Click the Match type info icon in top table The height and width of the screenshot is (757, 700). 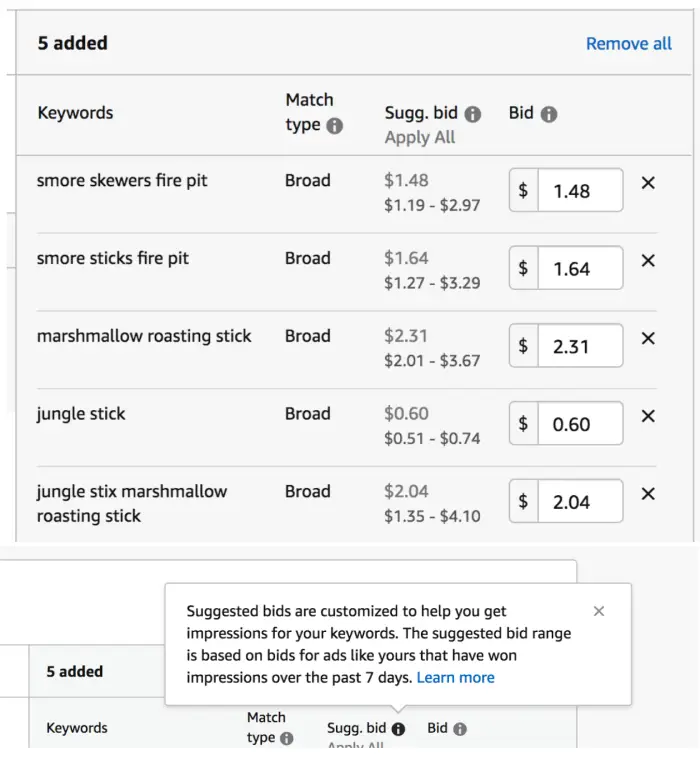[x=335, y=126]
